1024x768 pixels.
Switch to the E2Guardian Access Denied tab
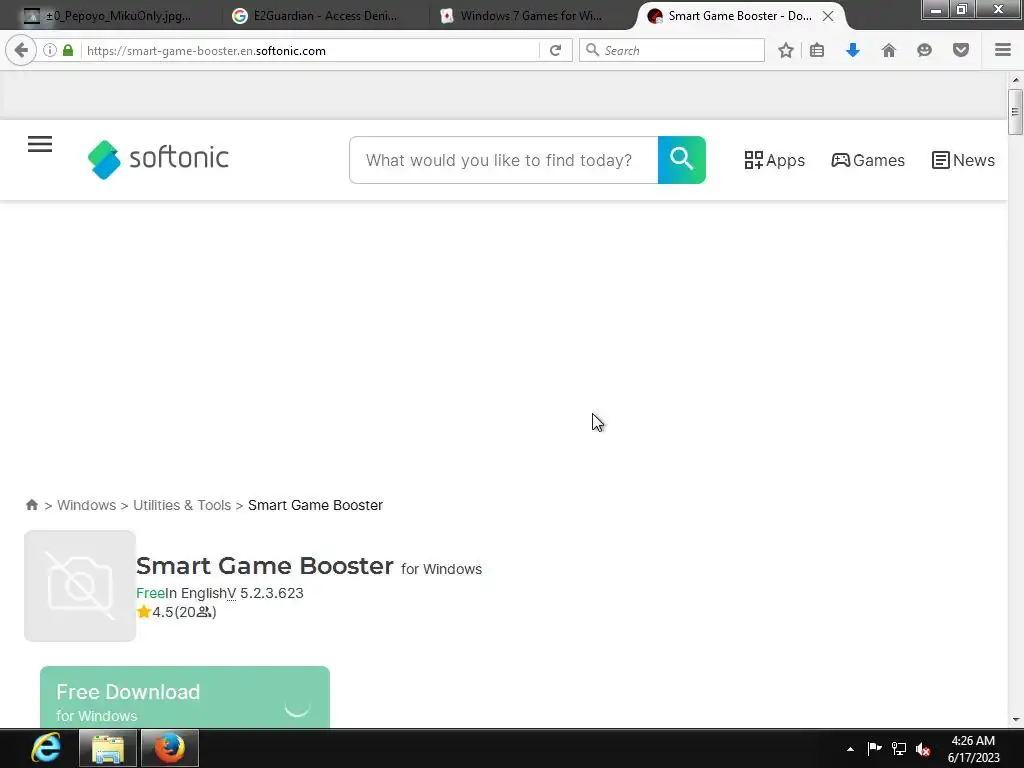(x=315, y=16)
